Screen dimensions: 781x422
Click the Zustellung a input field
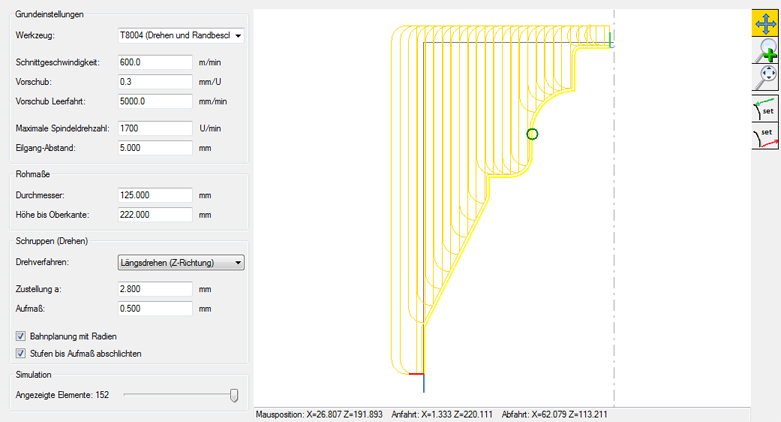154,289
